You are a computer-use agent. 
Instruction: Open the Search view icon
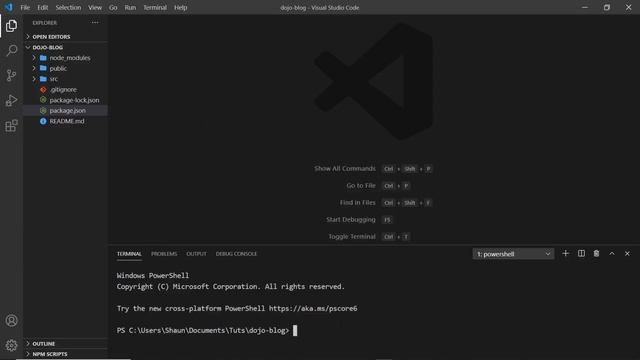click(11, 51)
